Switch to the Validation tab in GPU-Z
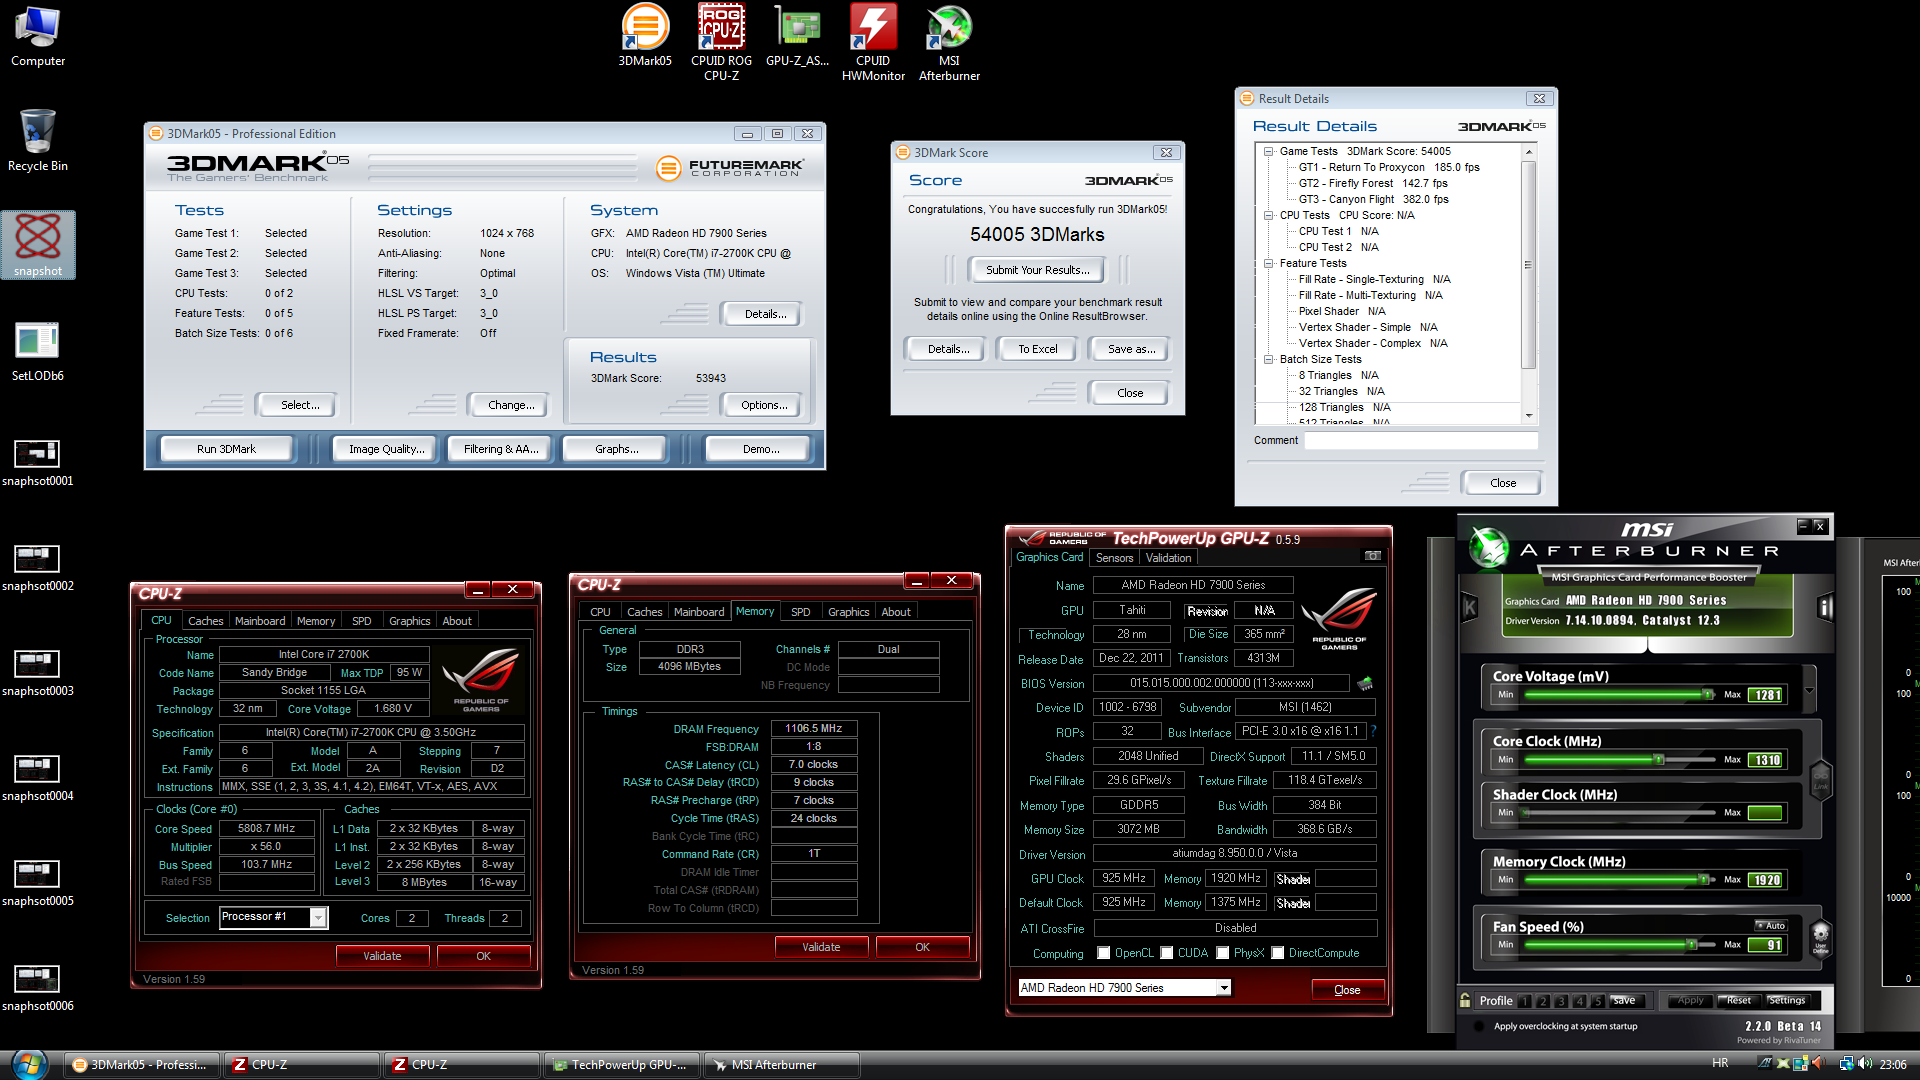 (x=1169, y=558)
